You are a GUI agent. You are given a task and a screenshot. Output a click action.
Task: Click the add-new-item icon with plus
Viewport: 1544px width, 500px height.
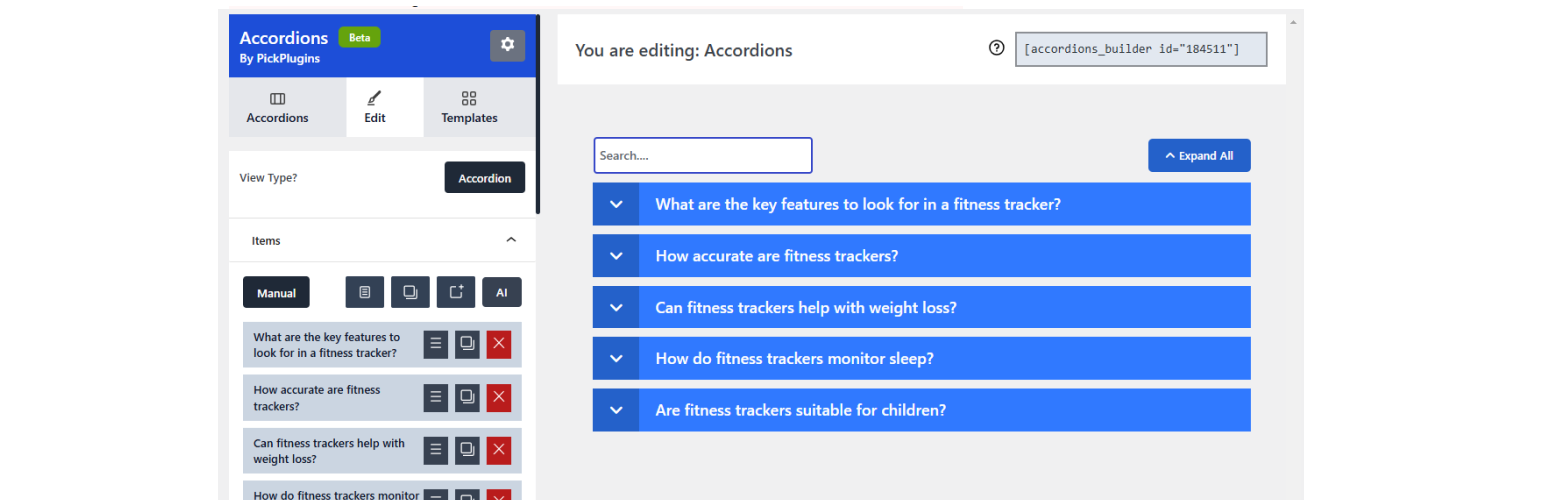pos(456,292)
